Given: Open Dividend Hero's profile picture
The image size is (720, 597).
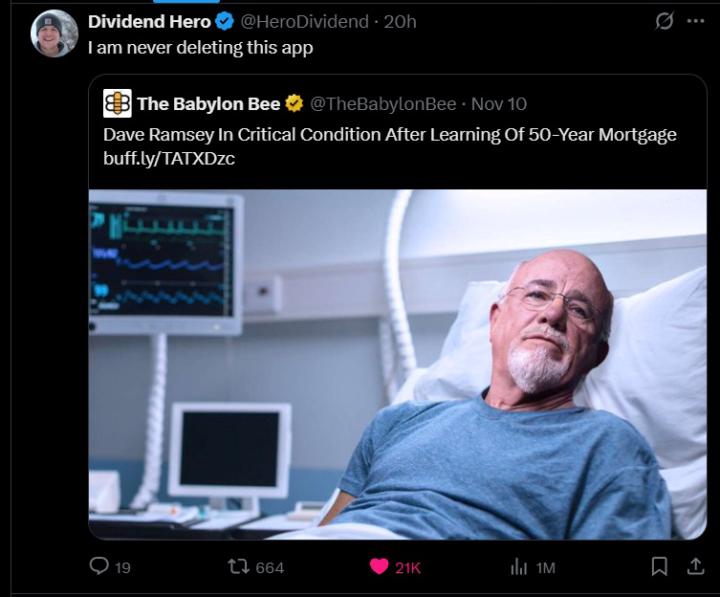Looking at the screenshot, I should pos(54,33).
